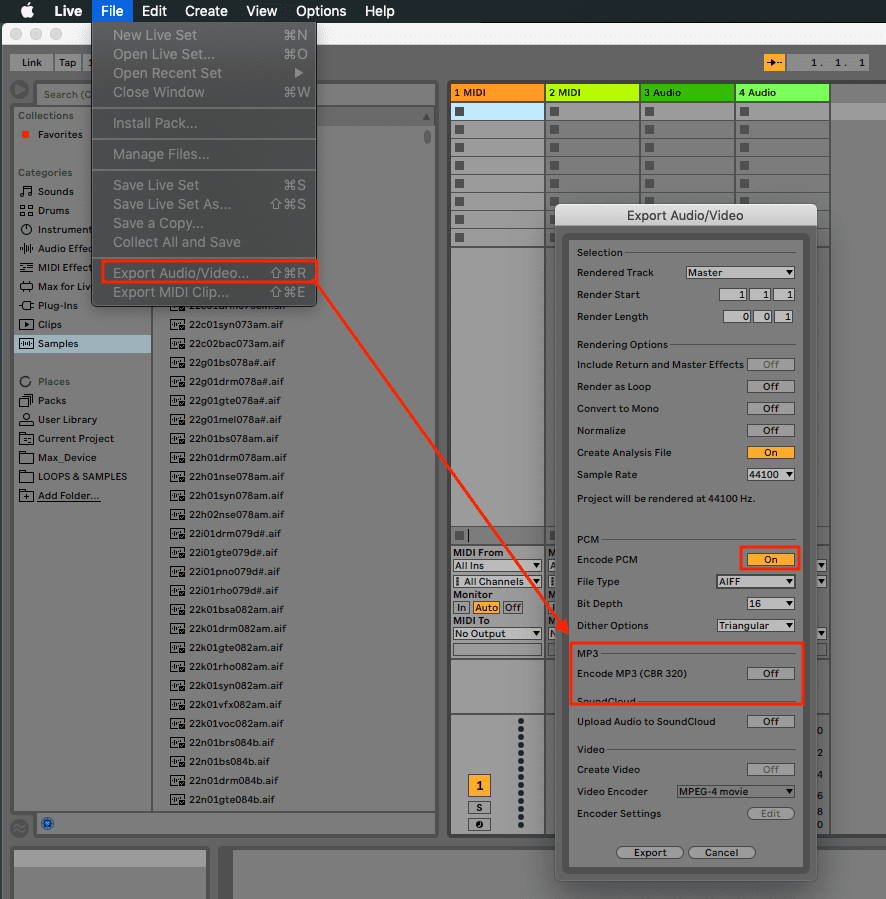Screen dimensions: 886x899
Task: Open the File Type AIFF dropdown
Action: (x=756, y=581)
